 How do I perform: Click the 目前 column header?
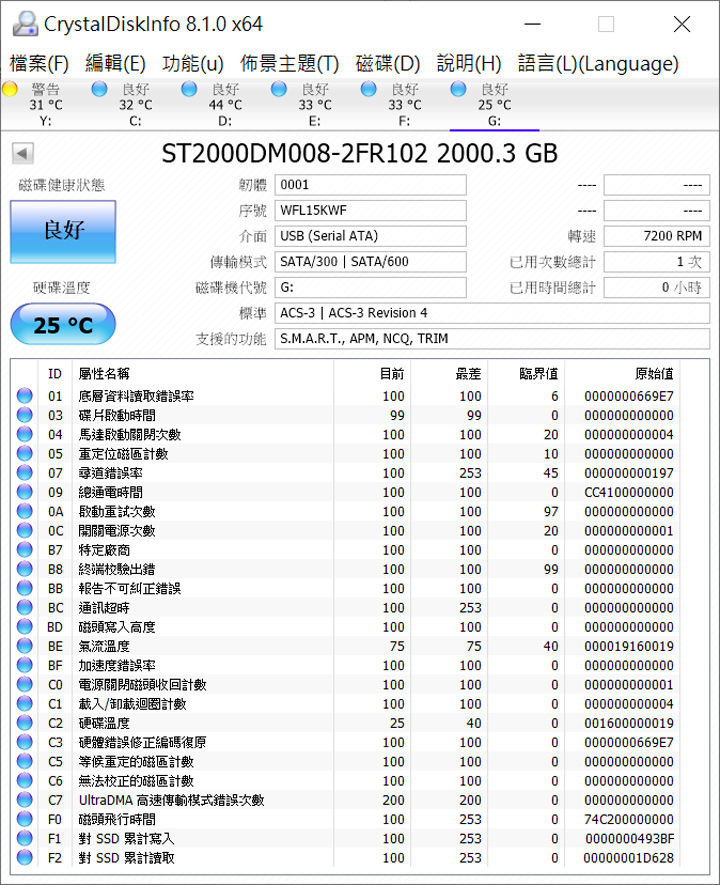click(392, 374)
